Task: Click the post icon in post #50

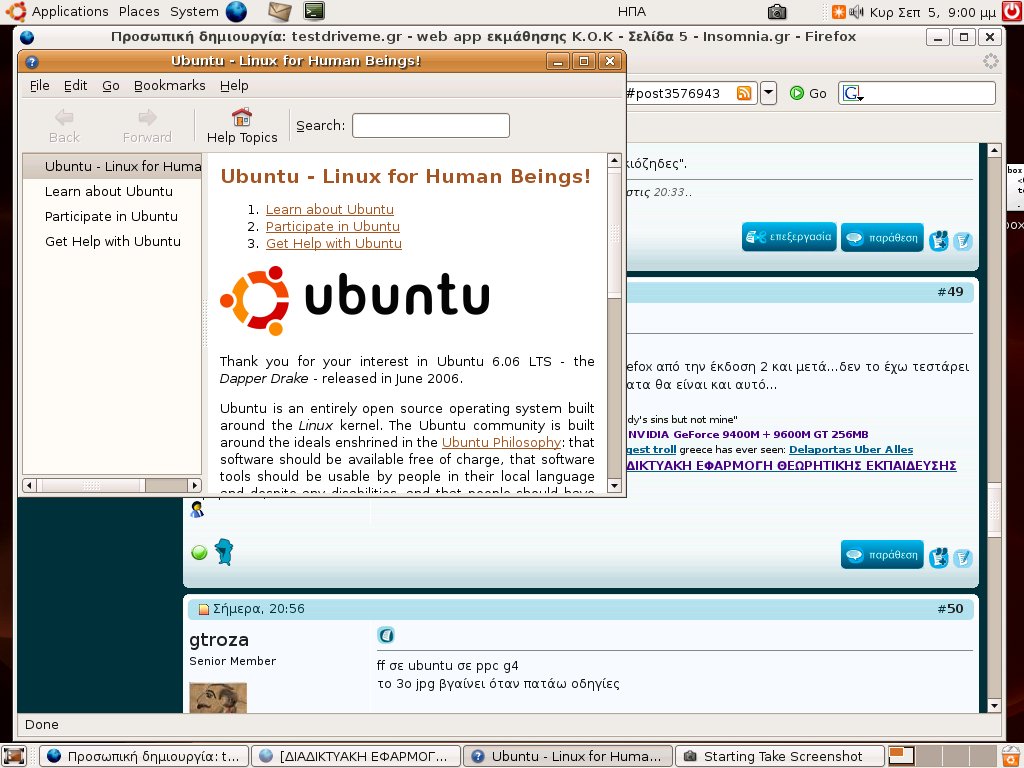Action: [x=386, y=635]
